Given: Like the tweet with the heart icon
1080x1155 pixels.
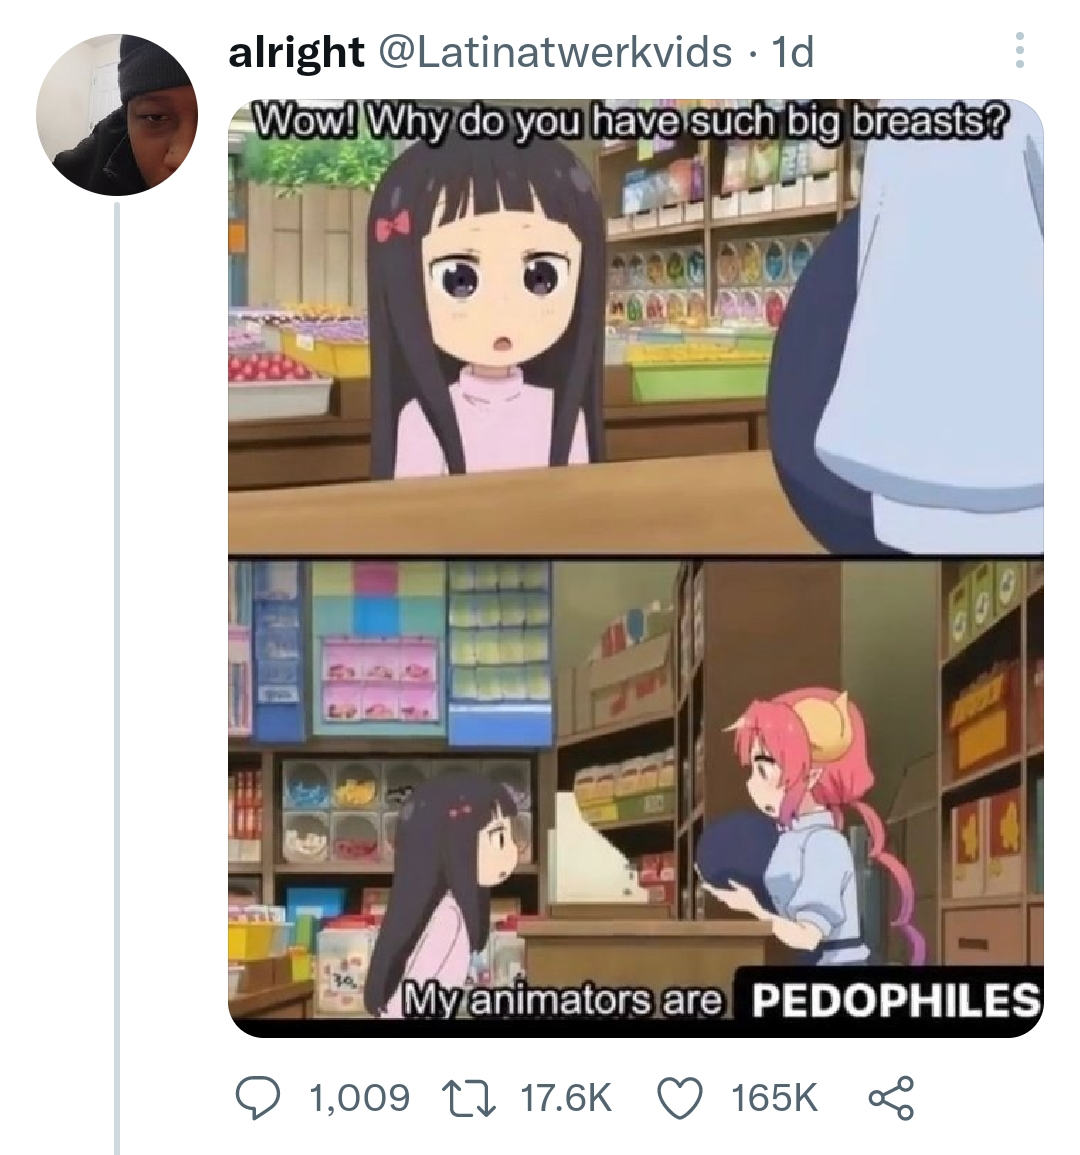Looking at the screenshot, I should [x=679, y=1098].
